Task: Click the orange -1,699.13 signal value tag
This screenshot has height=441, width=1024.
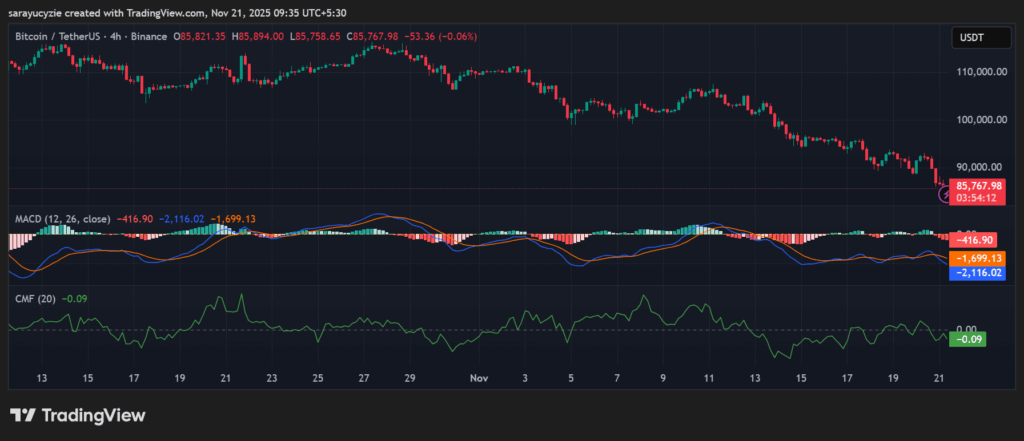Action: click(980, 257)
